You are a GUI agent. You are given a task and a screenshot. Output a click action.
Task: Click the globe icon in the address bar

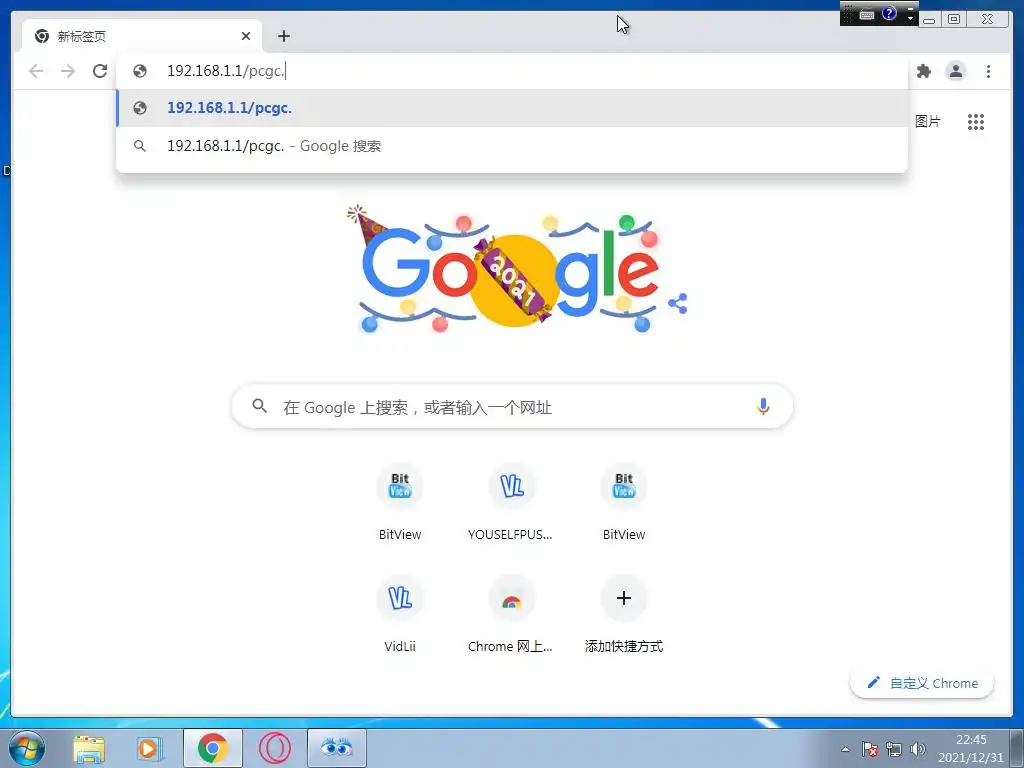pos(140,71)
